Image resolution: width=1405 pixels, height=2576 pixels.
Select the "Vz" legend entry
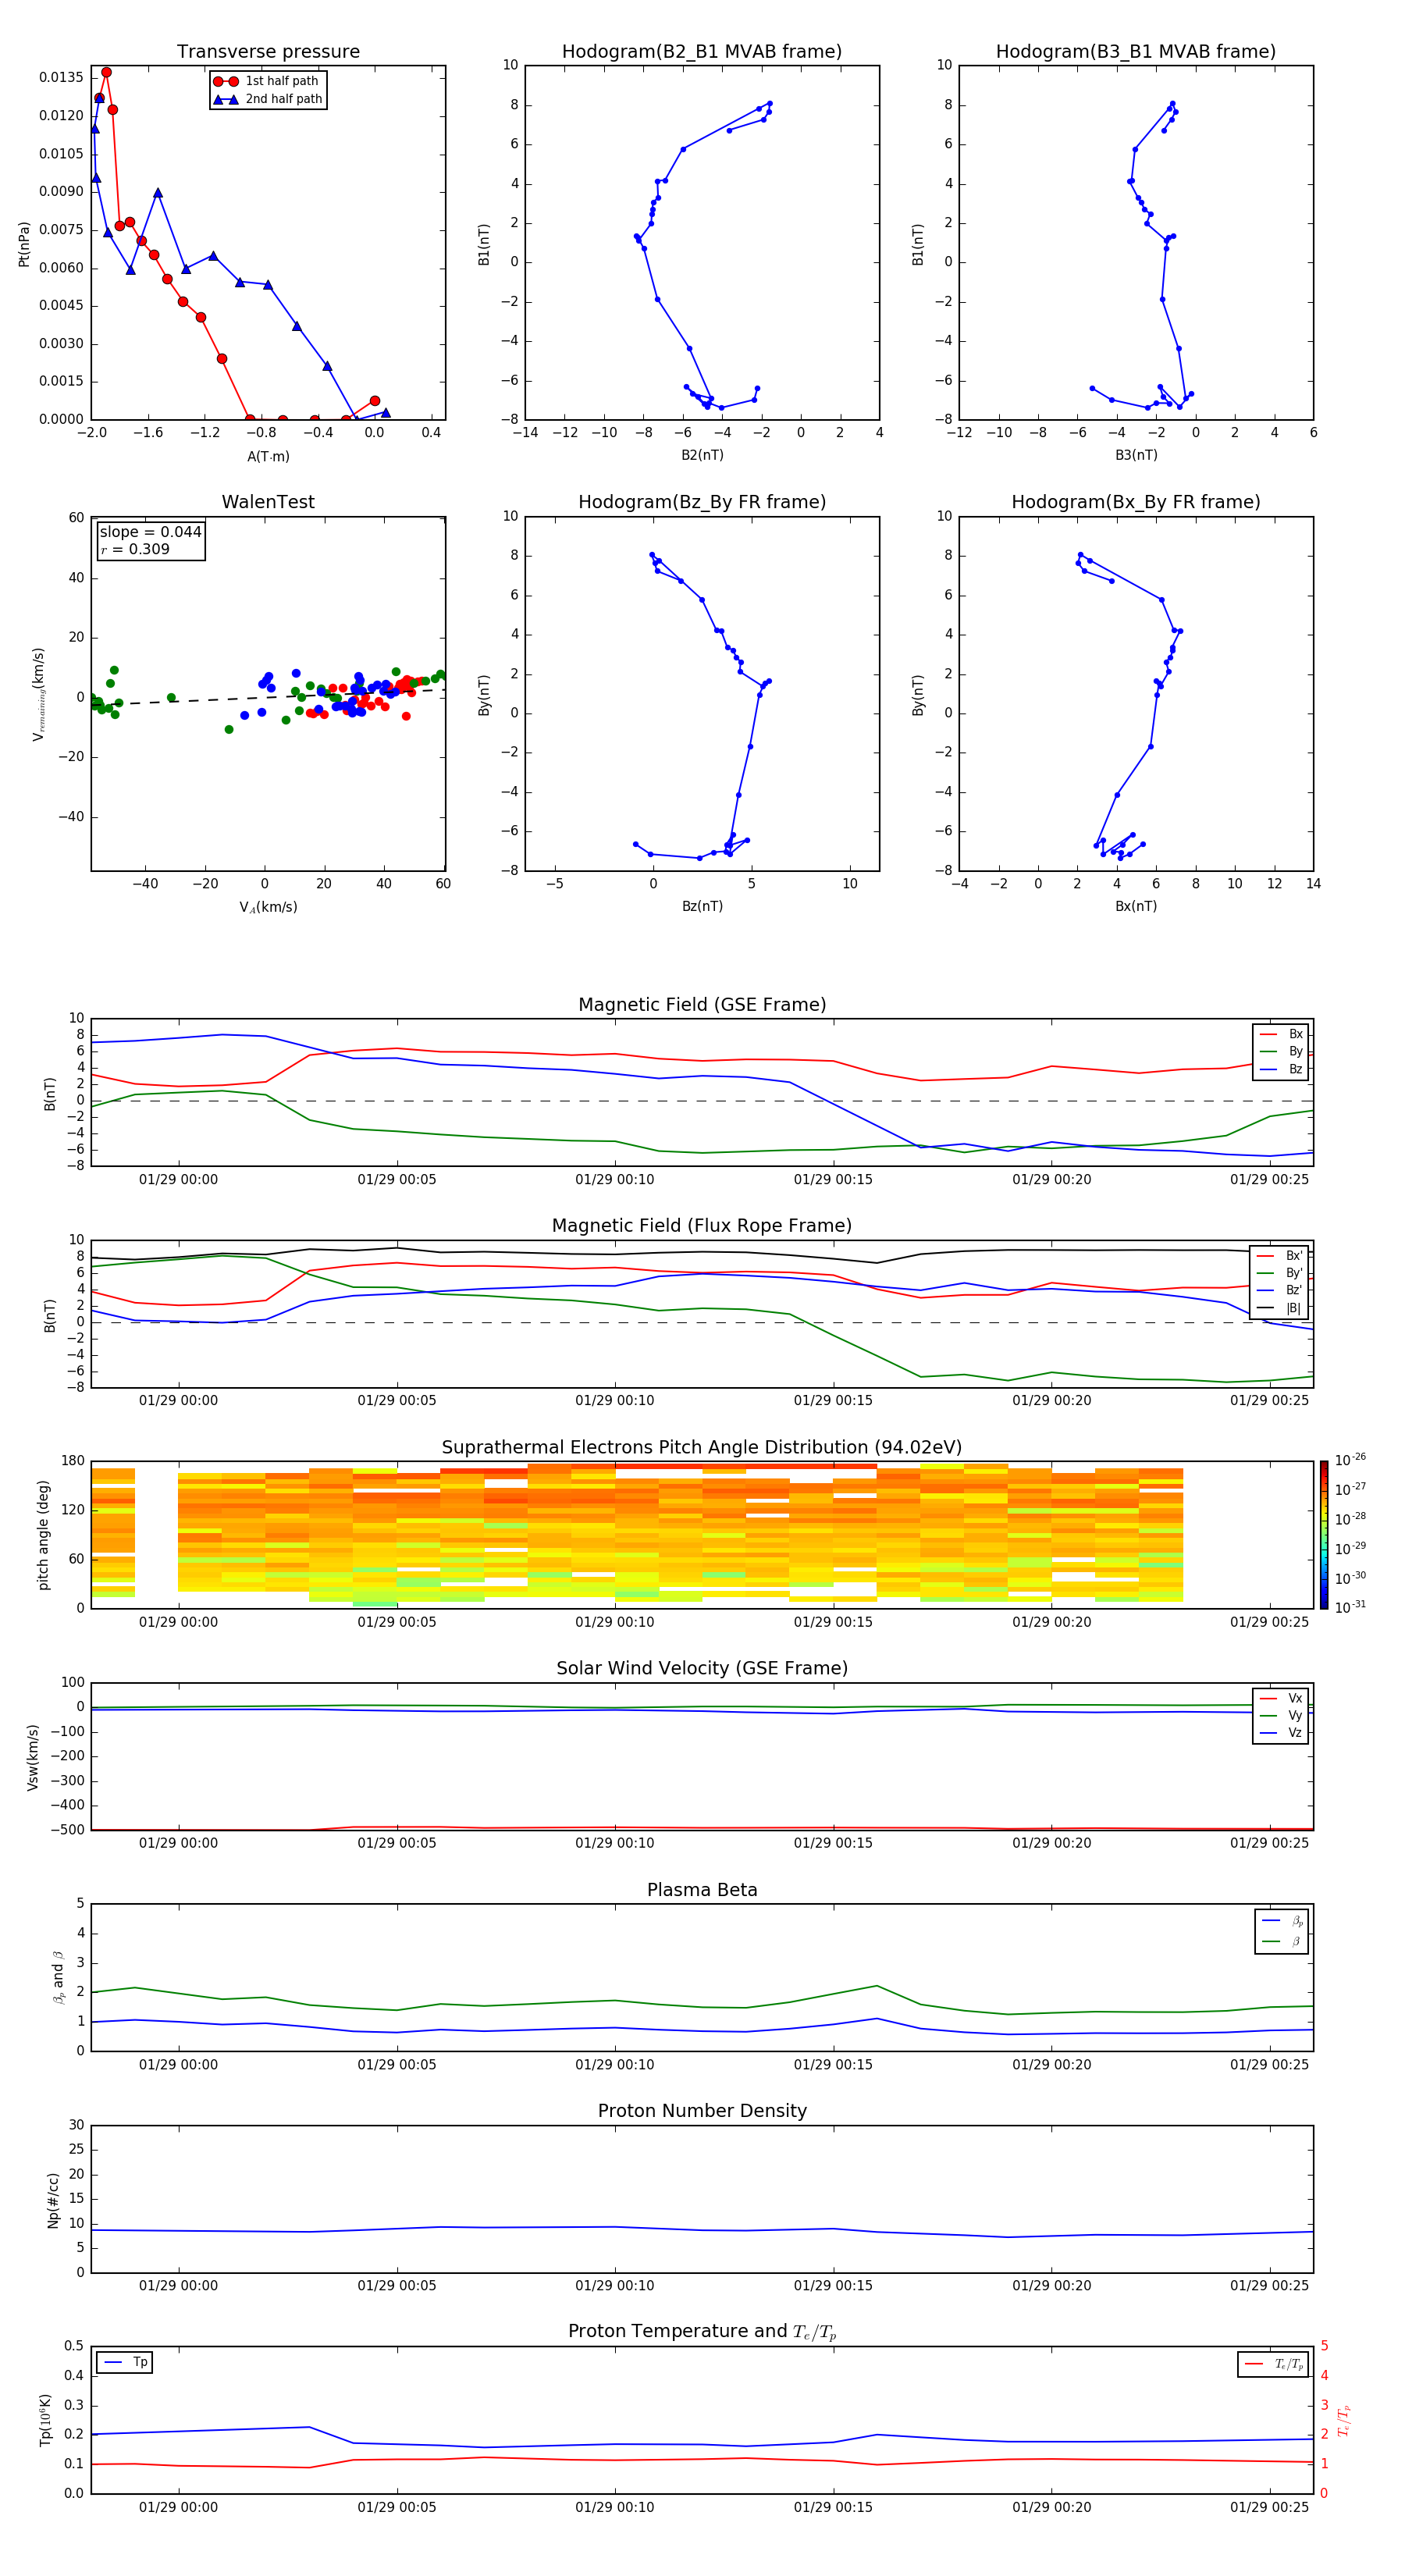point(1281,1733)
